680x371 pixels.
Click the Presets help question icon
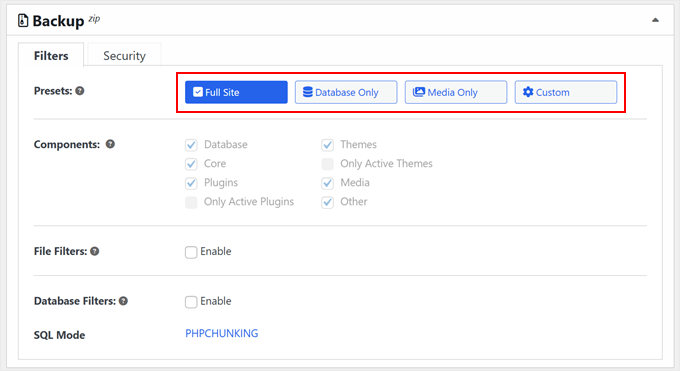(x=80, y=91)
